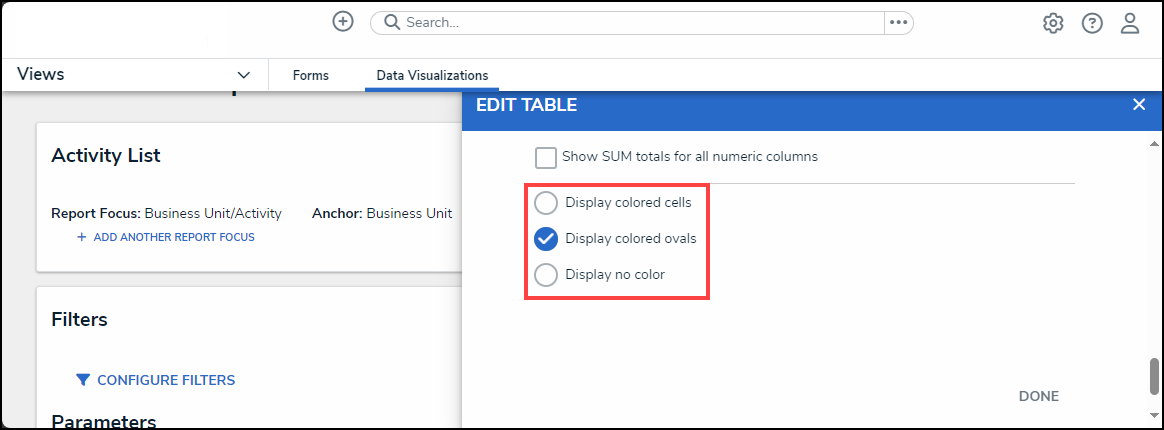Image resolution: width=1164 pixels, height=430 pixels.
Task: Expand the Views dropdown chevron
Action: coord(243,75)
